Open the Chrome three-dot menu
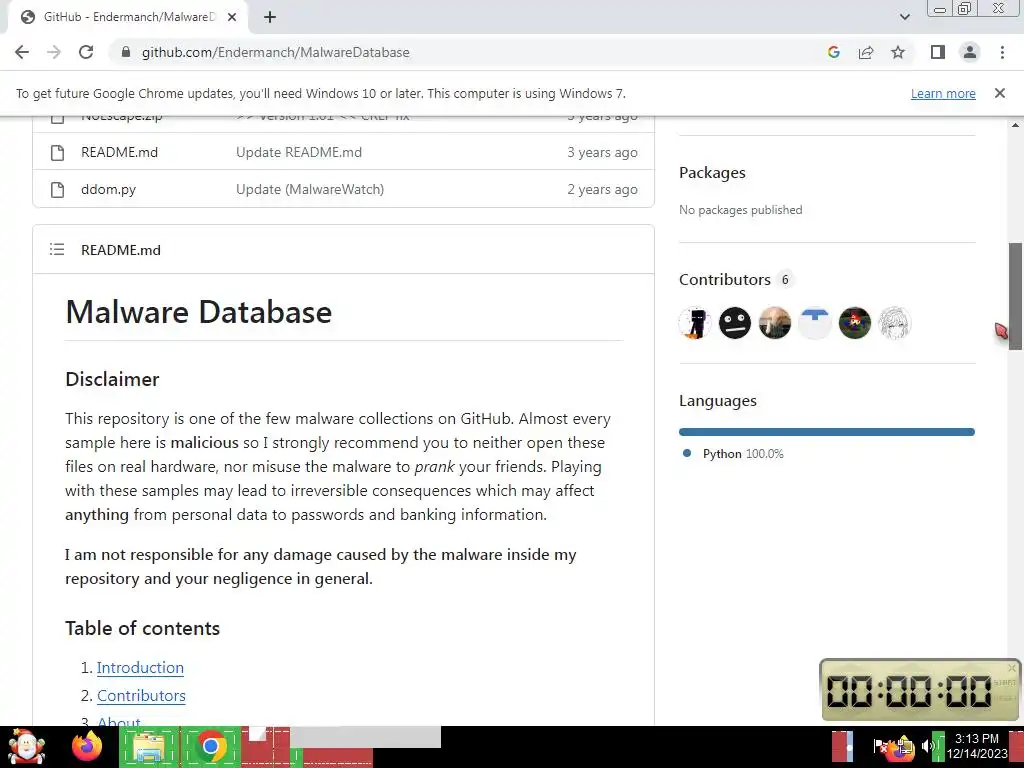The image size is (1024, 768). [x=1002, y=52]
